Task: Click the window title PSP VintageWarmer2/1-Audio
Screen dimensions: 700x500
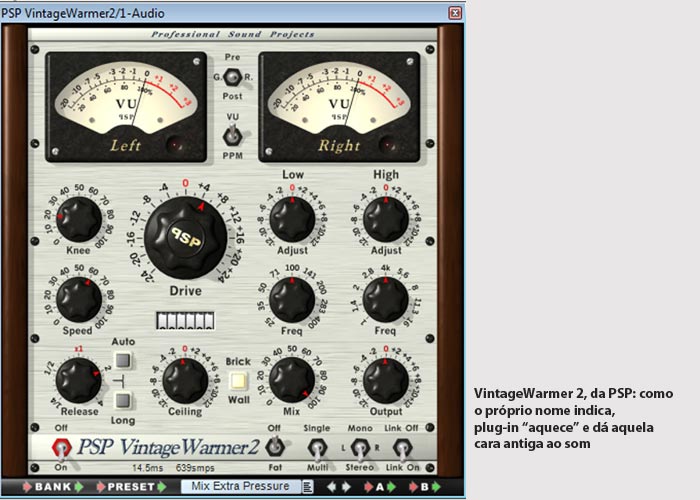Action: coord(83,13)
